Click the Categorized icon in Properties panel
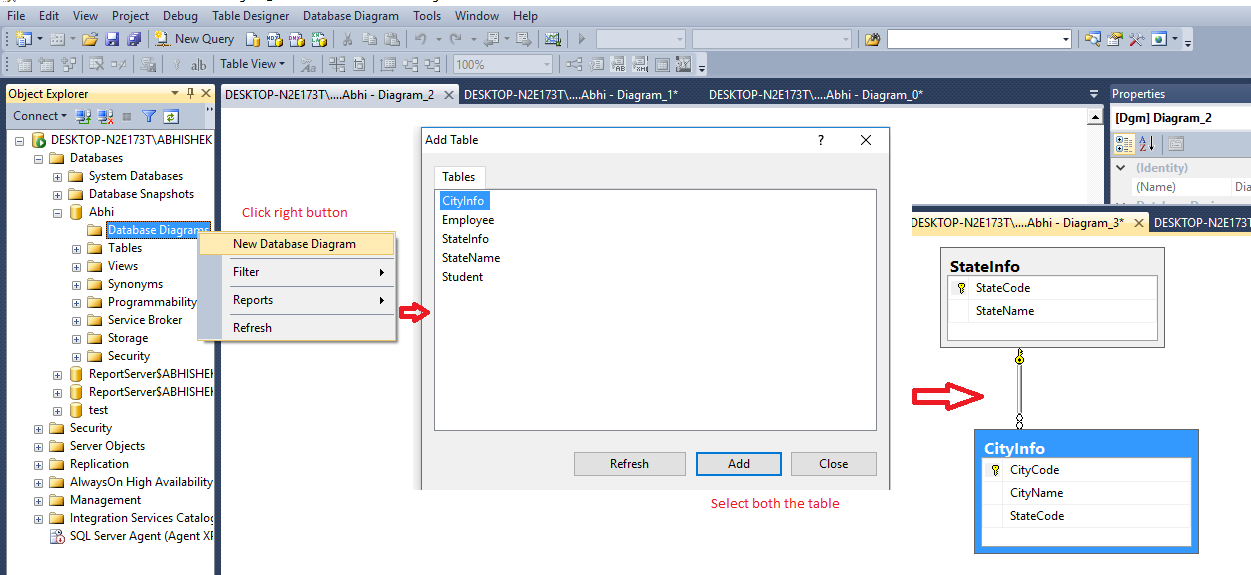Screen dimensions: 1251x575 (1125, 143)
